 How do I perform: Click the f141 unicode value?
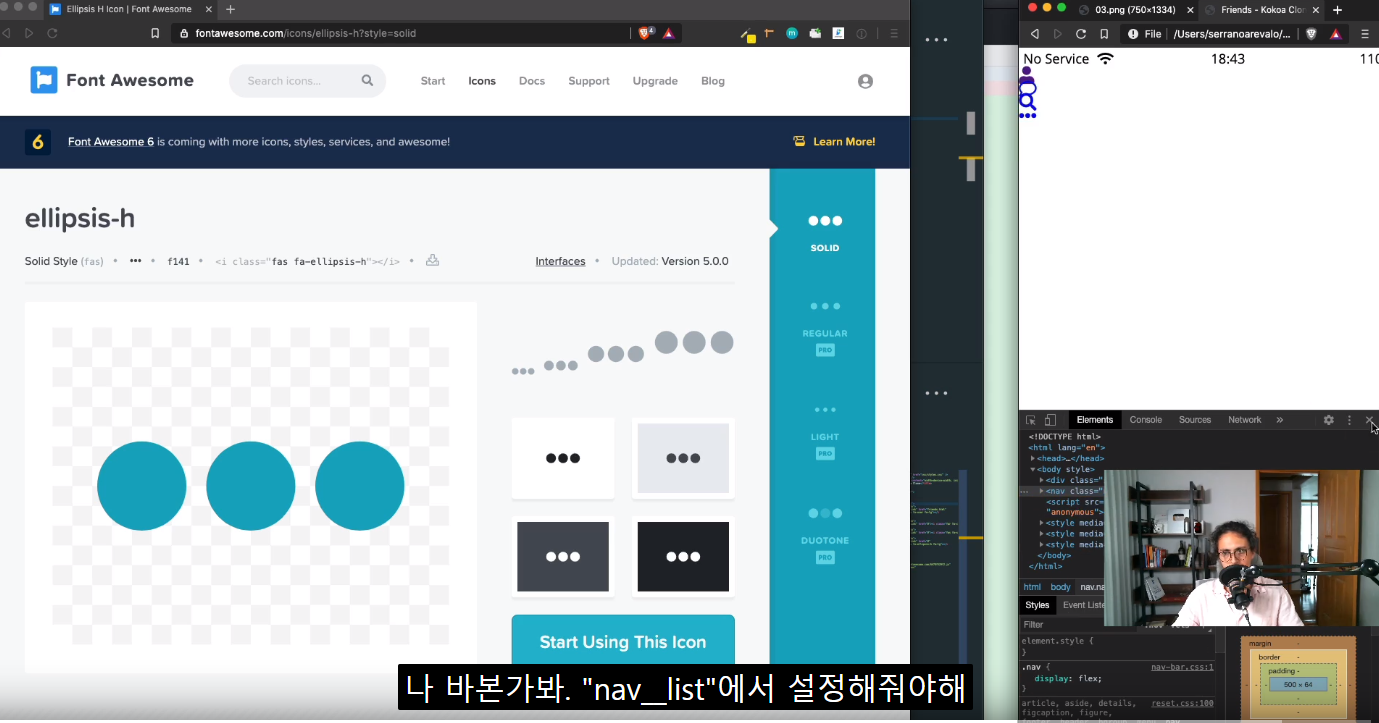[x=178, y=261]
